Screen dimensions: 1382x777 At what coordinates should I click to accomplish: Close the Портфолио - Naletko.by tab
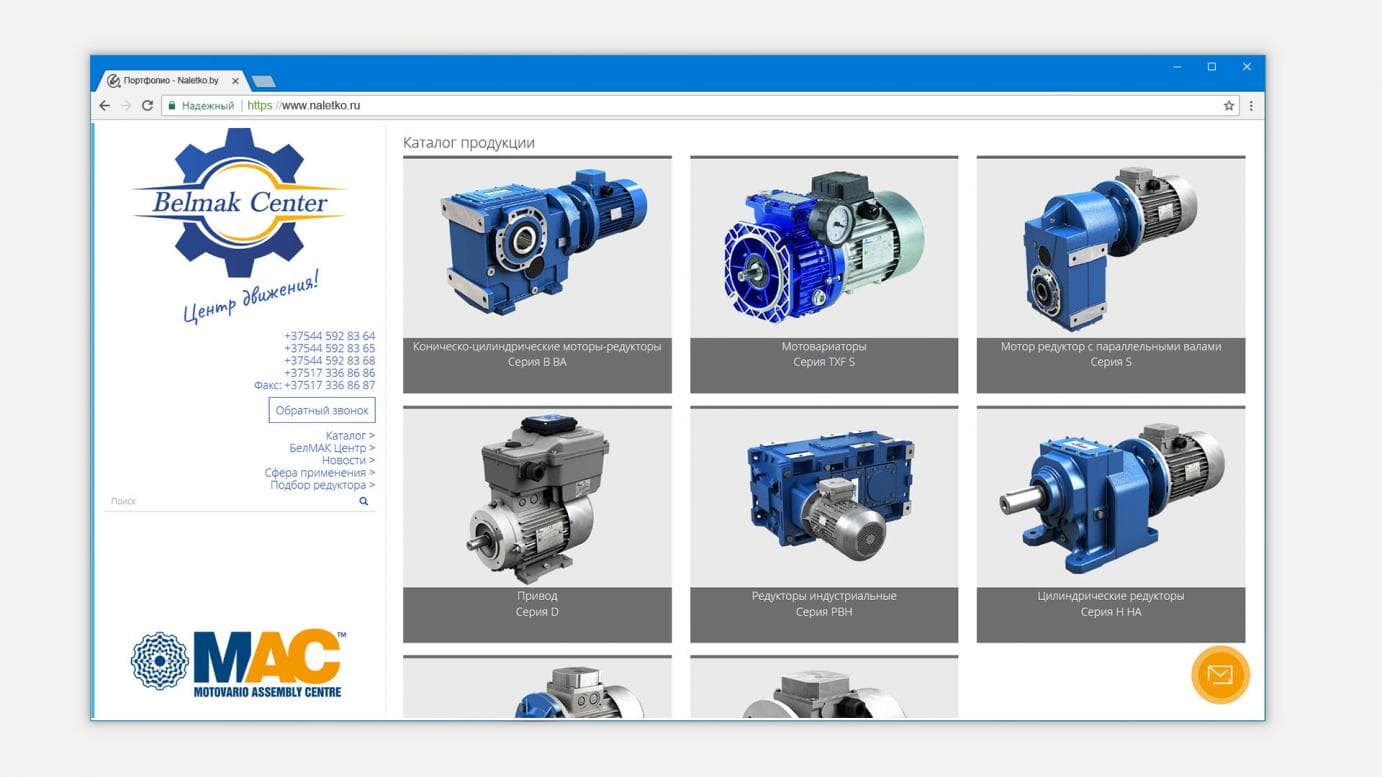point(236,81)
